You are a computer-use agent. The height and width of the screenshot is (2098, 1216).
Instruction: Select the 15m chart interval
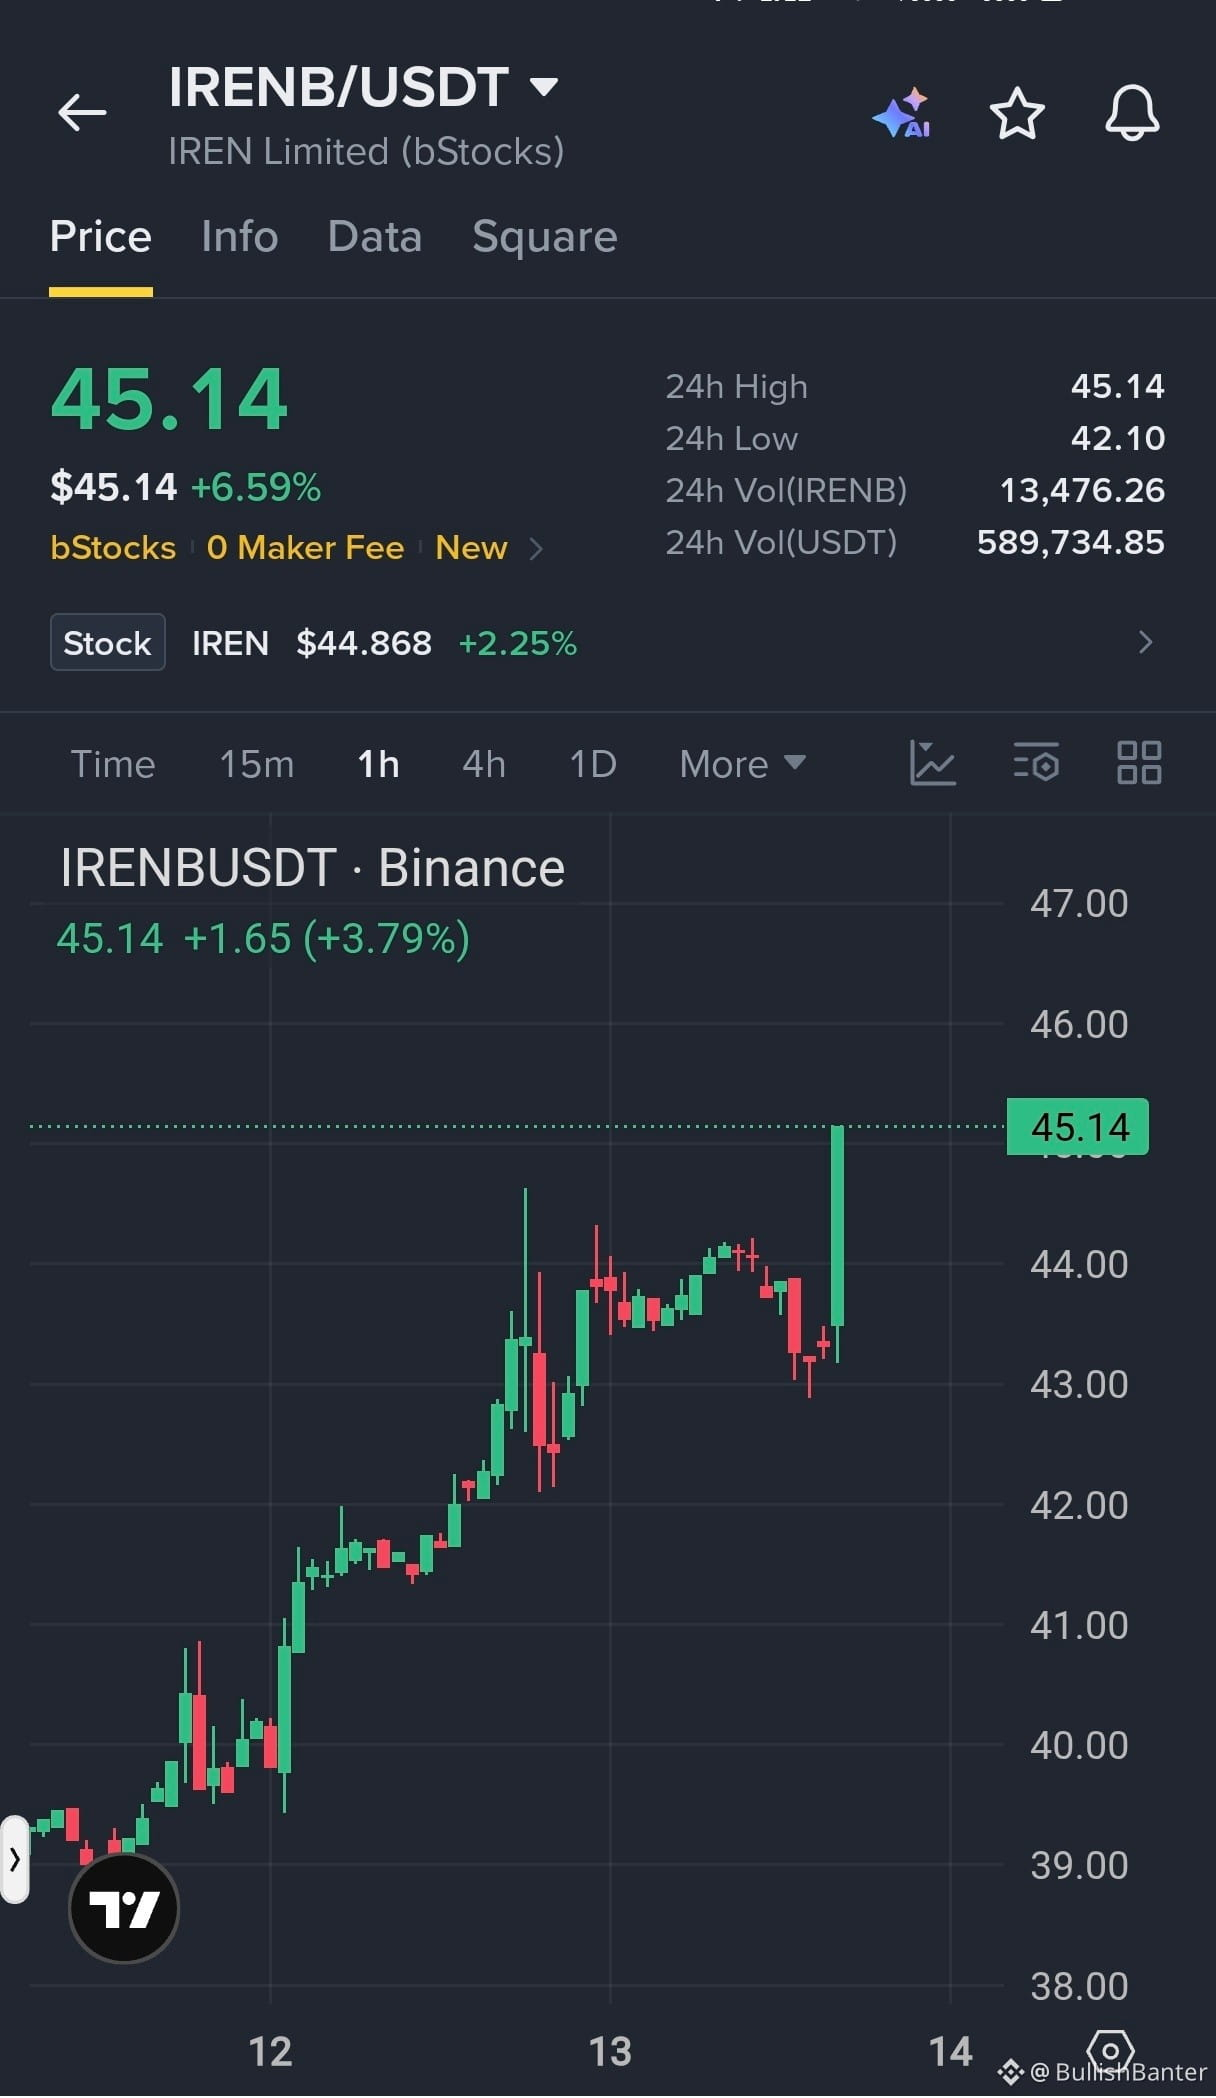pos(257,764)
